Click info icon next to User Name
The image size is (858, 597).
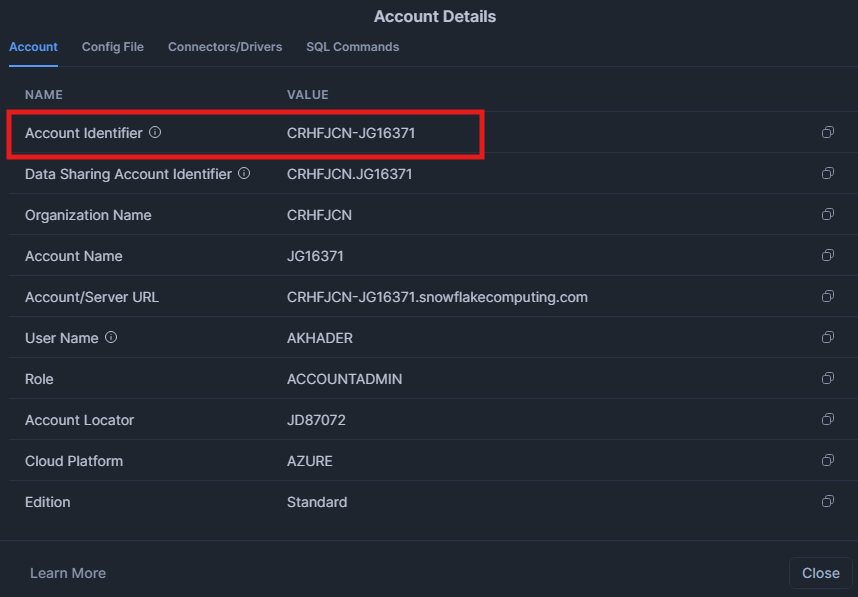pyautogui.click(x=111, y=337)
